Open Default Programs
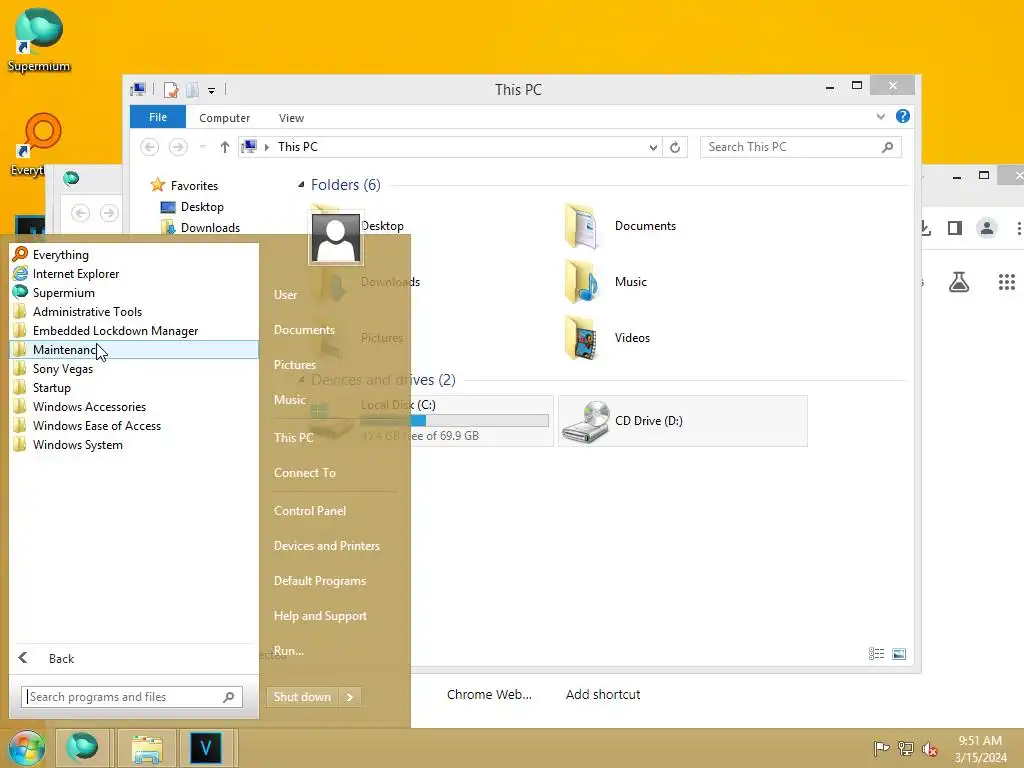The width and height of the screenshot is (1024, 768). click(x=320, y=581)
